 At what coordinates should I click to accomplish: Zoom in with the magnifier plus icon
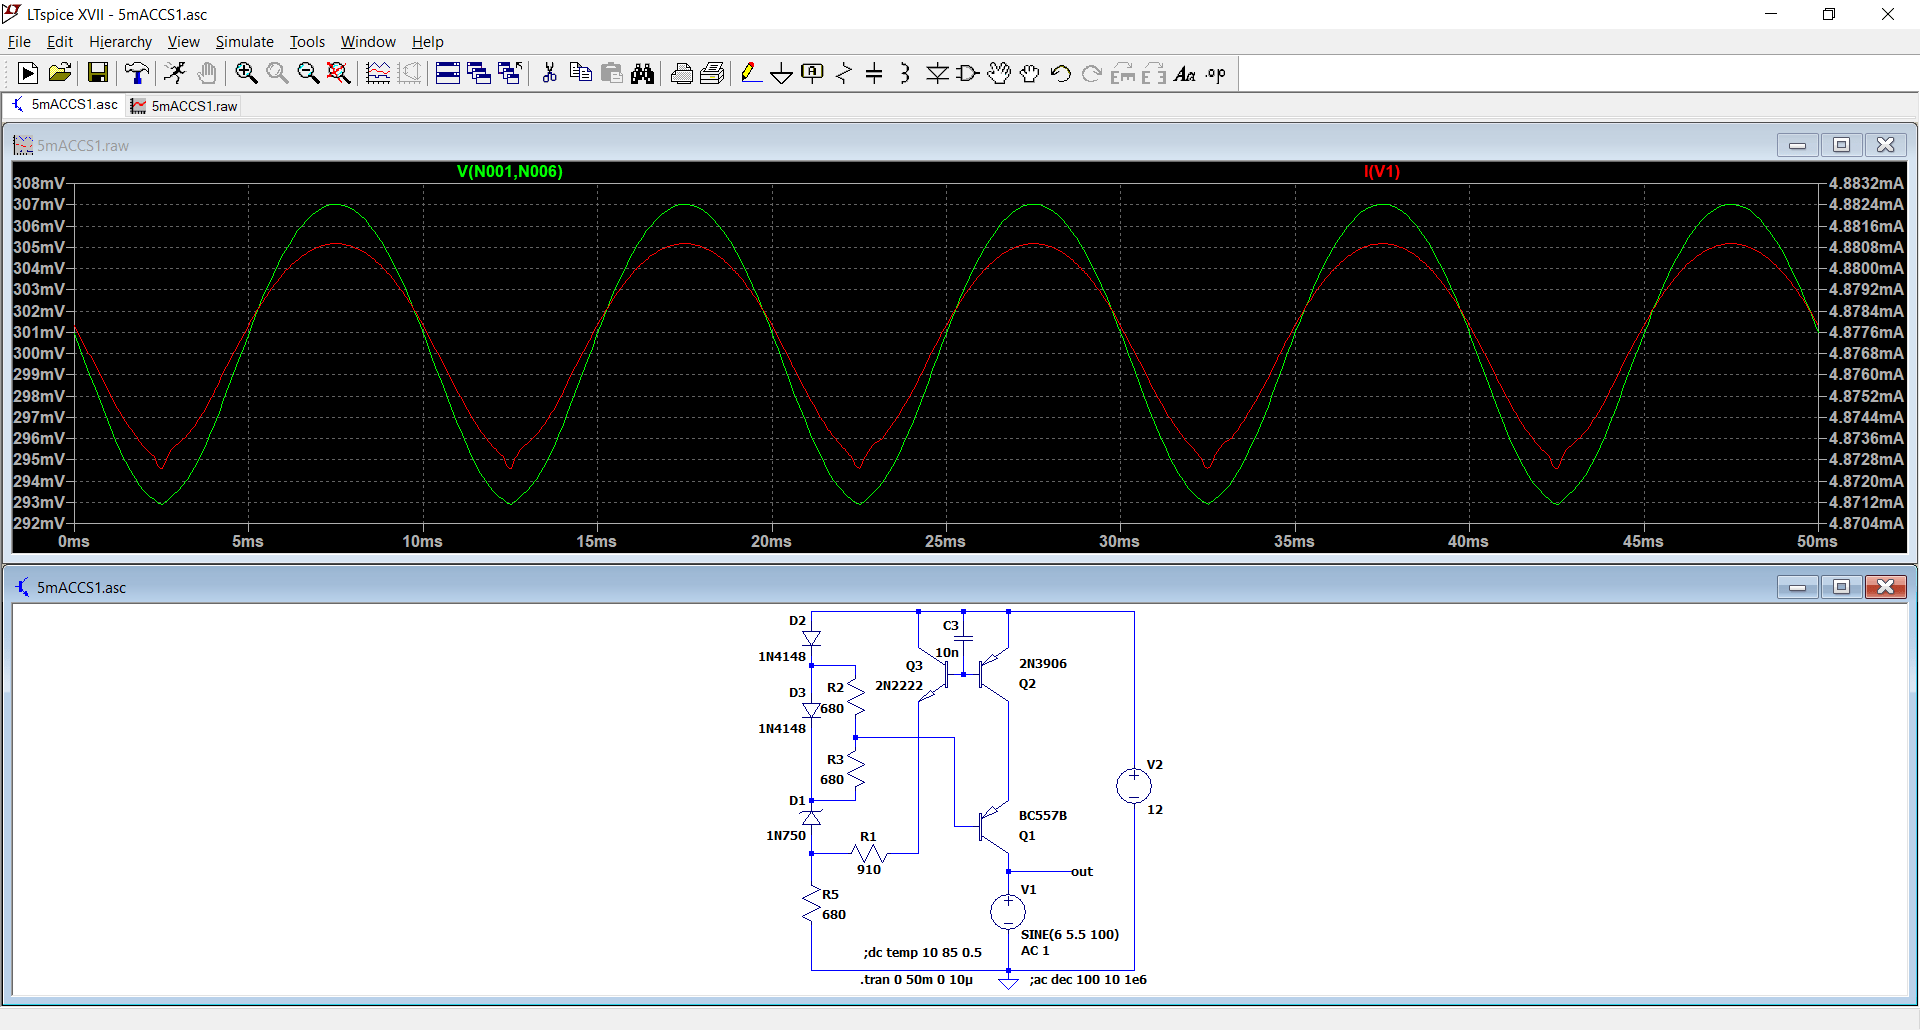[246, 73]
